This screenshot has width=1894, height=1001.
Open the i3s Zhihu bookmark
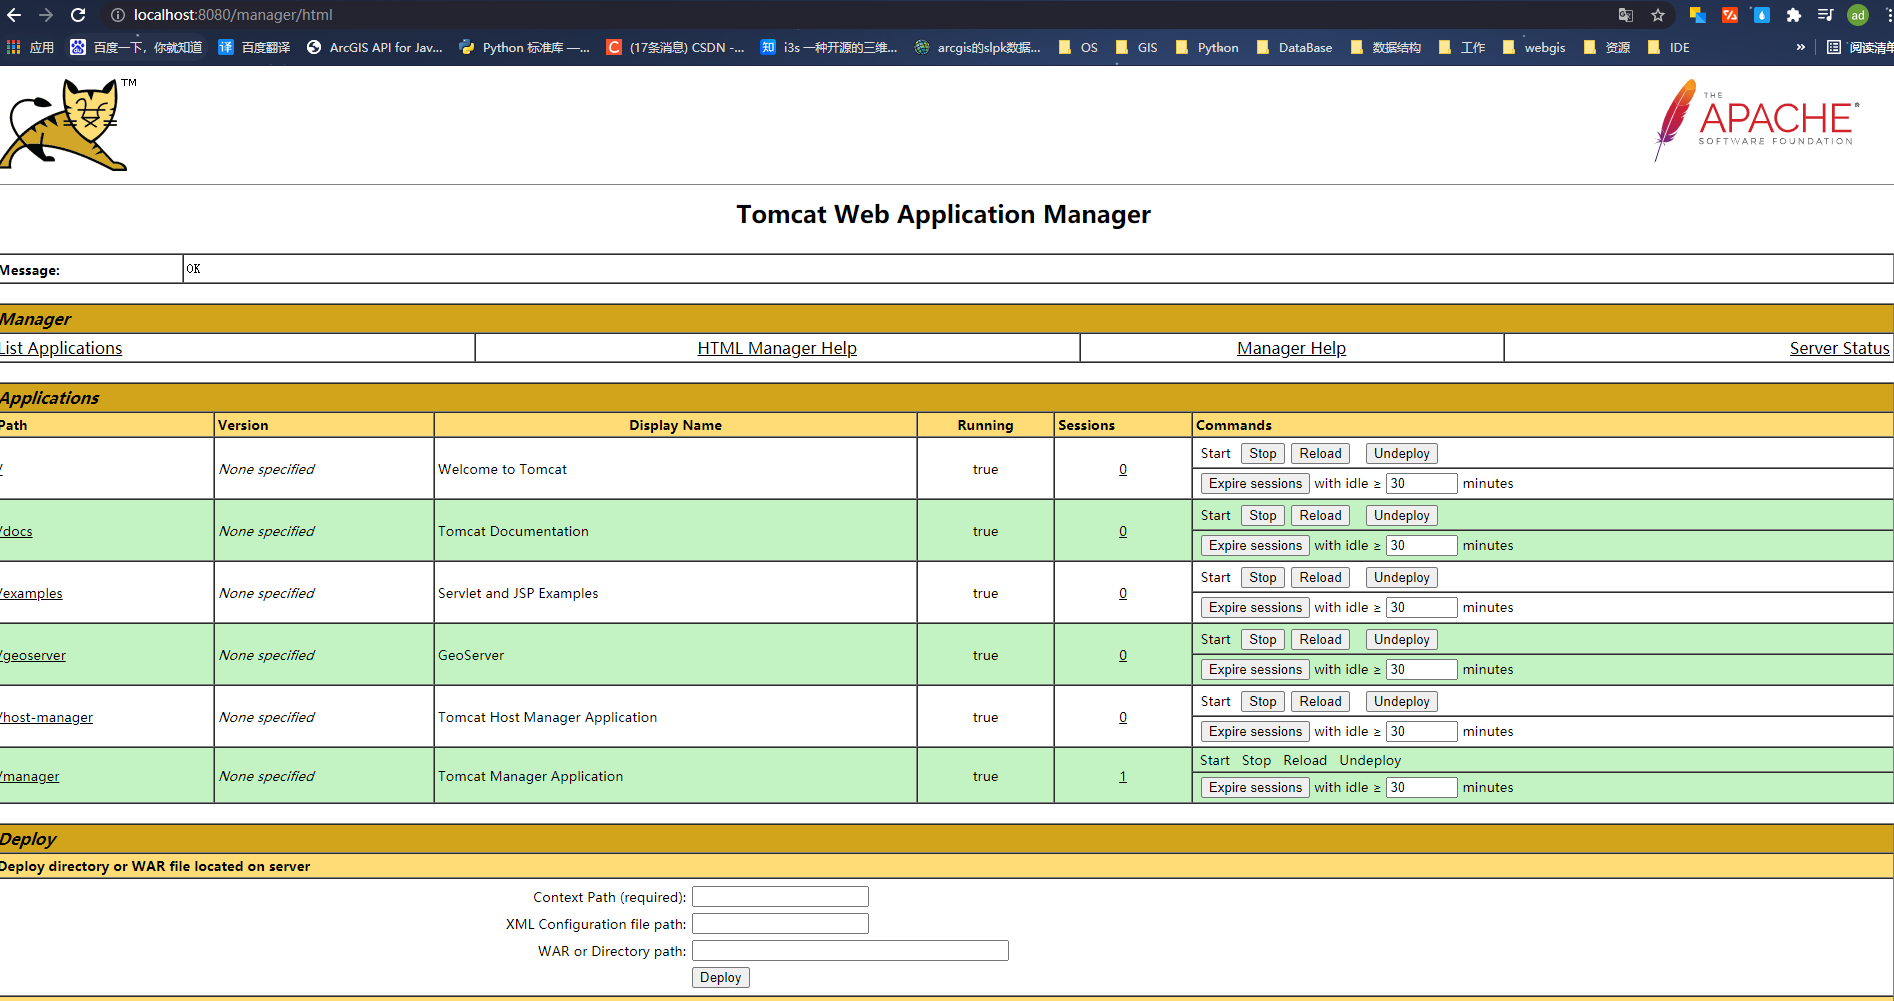click(x=829, y=47)
